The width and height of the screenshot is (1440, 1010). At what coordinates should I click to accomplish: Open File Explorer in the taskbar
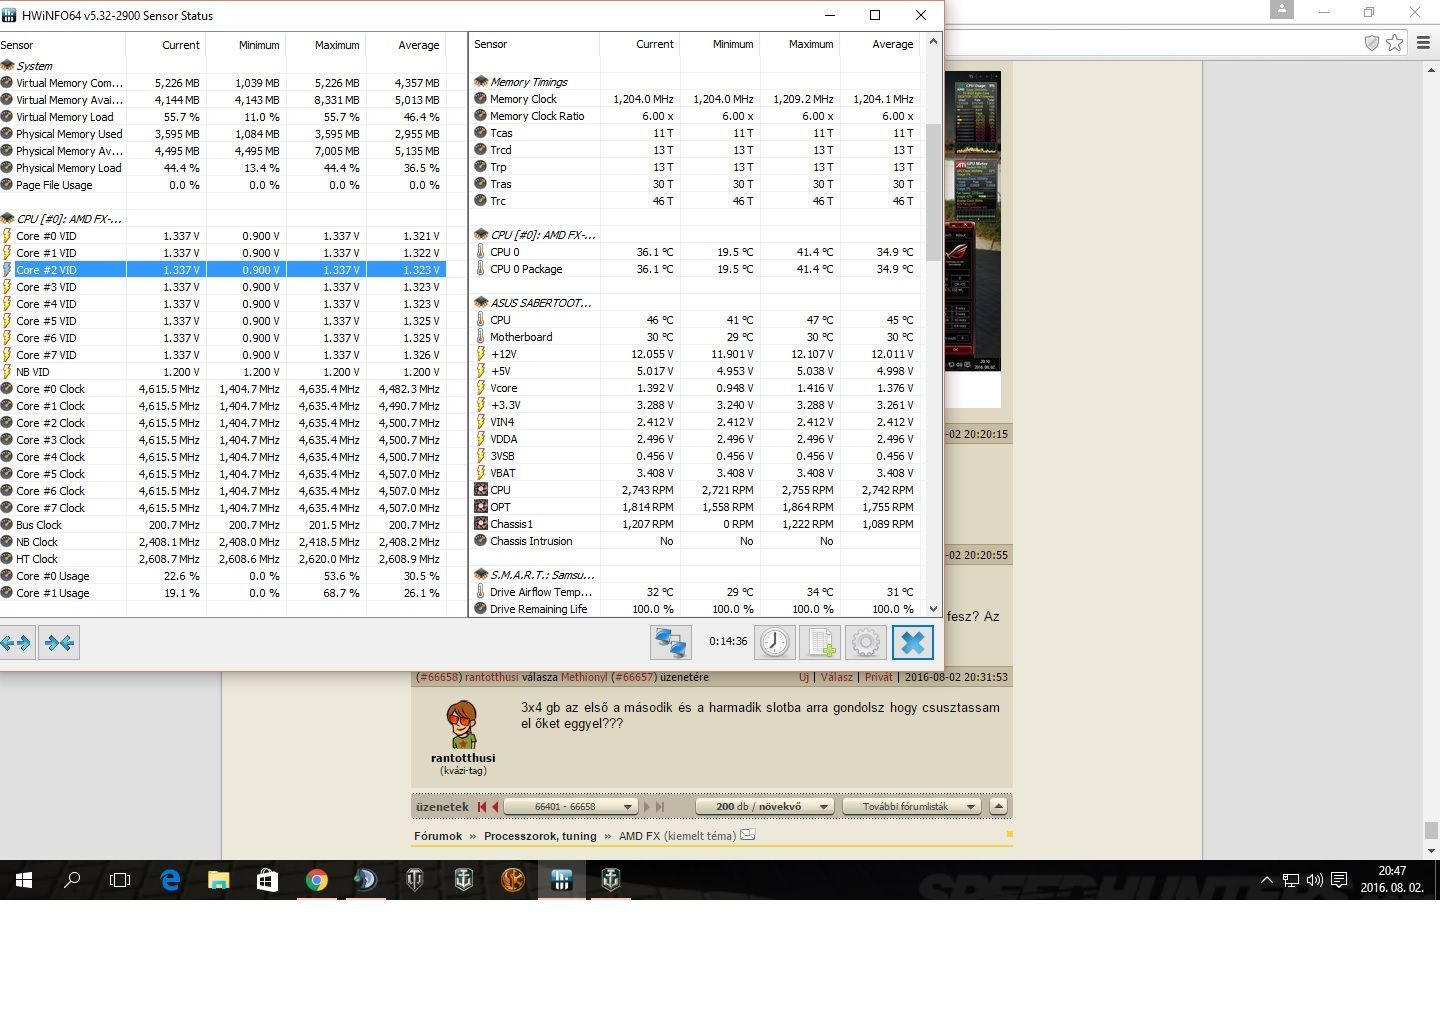(219, 880)
